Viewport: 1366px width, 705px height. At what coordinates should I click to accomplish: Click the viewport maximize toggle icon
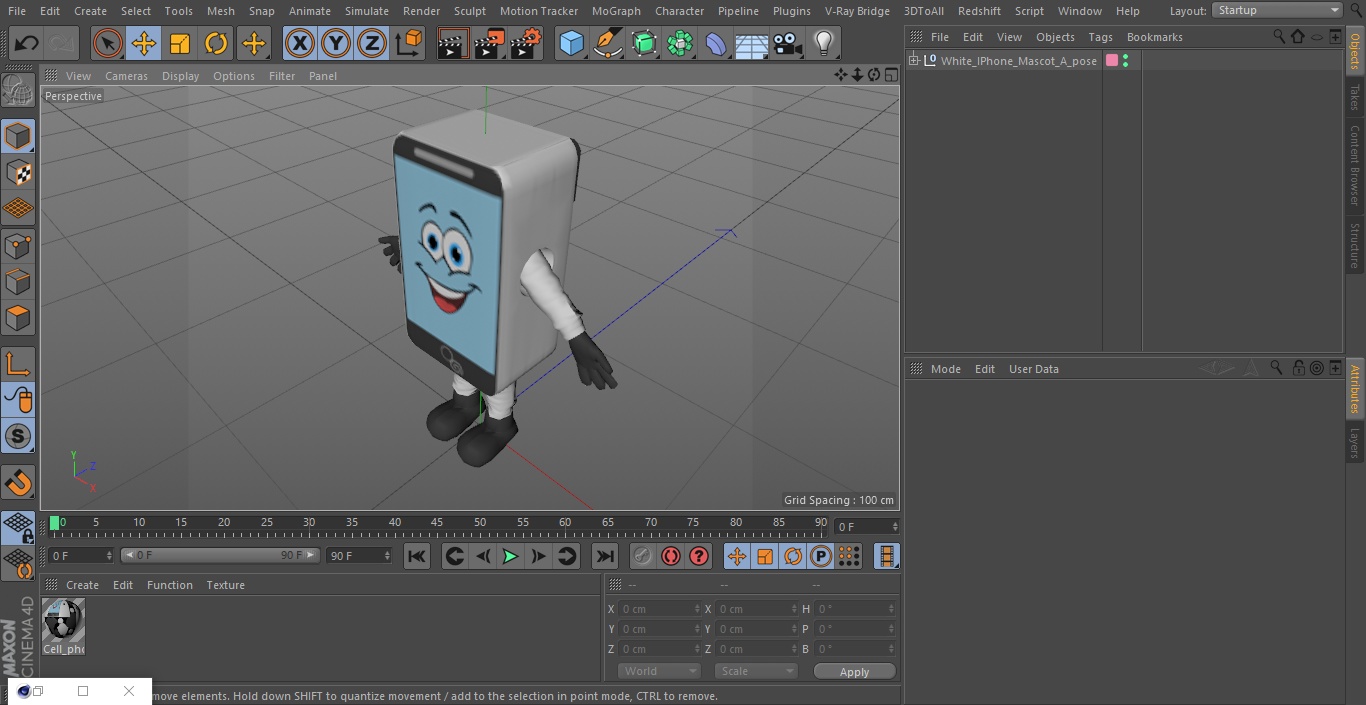point(890,75)
